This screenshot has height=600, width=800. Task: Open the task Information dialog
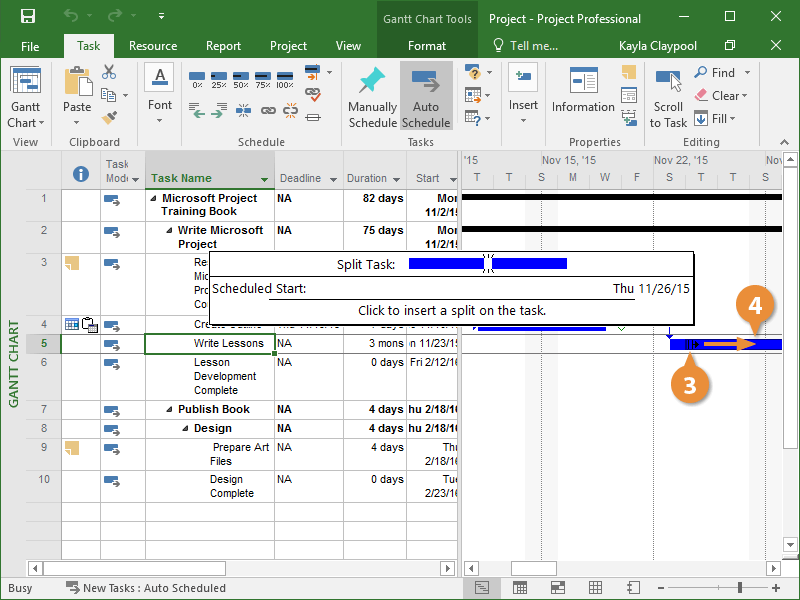pos(583,91)
